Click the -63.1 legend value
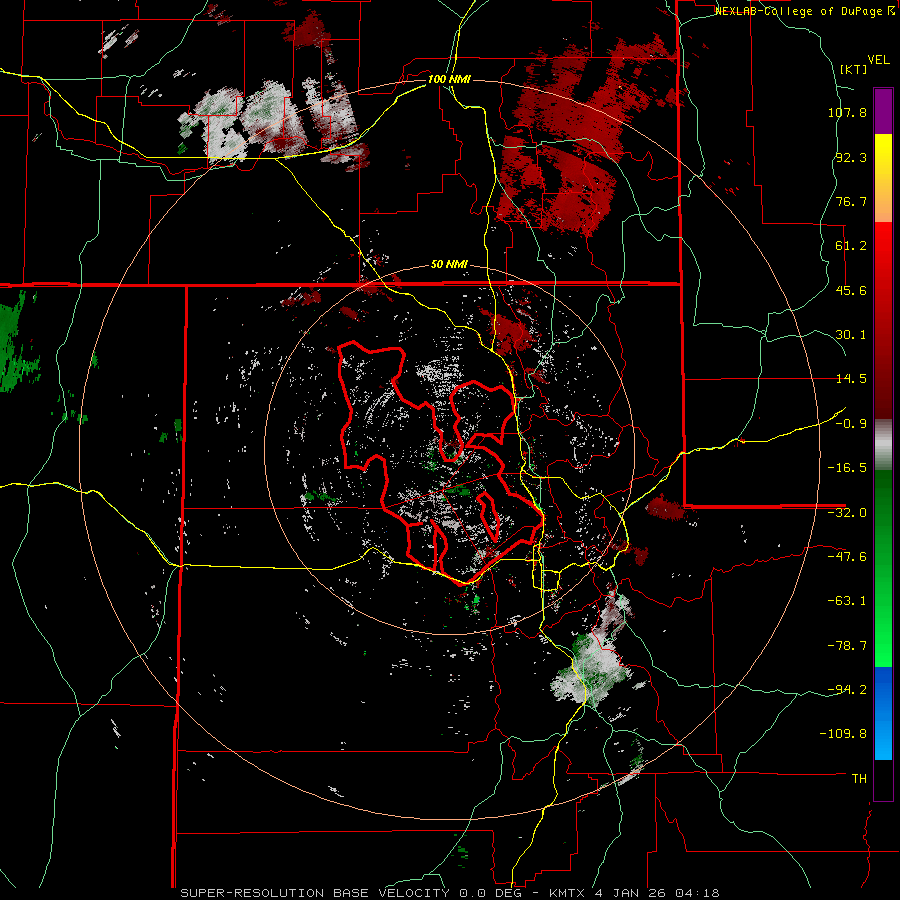This screenshot has height=900, width=900. pyautogui.click(x=847, y=601)
